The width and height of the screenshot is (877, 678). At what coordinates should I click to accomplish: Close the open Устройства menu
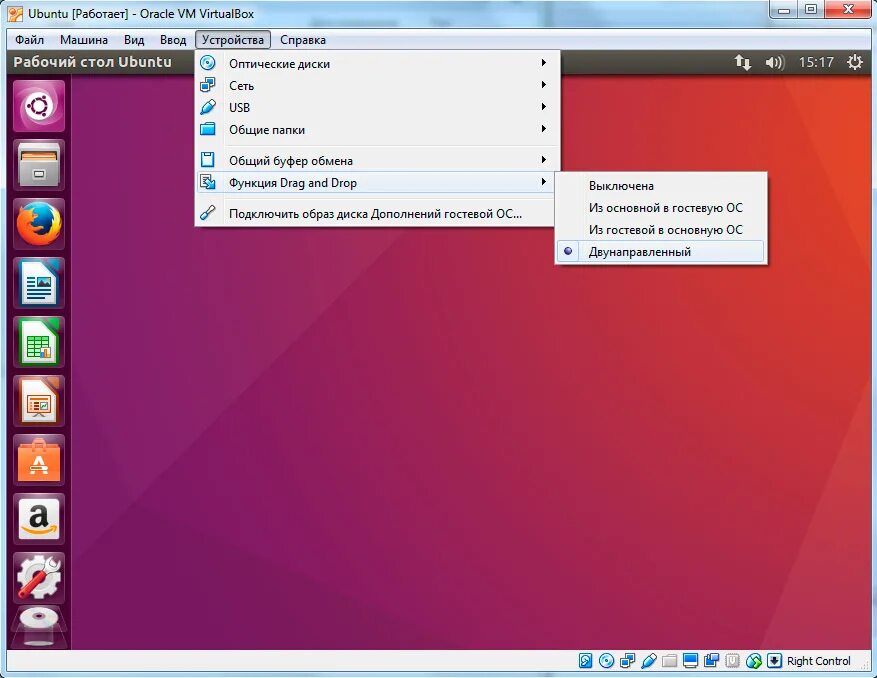click(x=233, y=40)
